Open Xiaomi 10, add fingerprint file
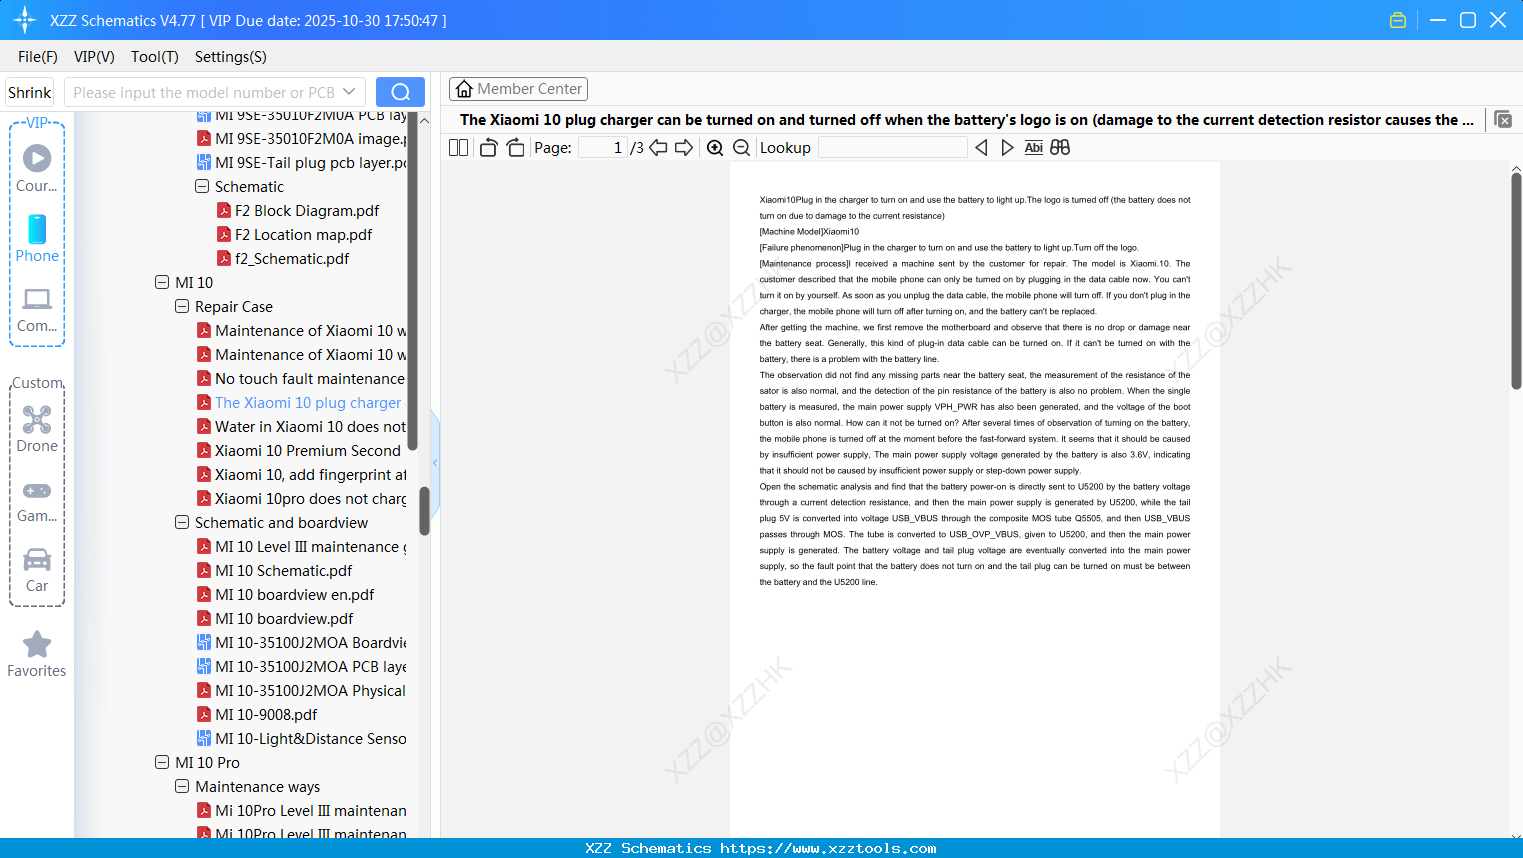This screenshot has height=858, width=1523. [310, 475]
